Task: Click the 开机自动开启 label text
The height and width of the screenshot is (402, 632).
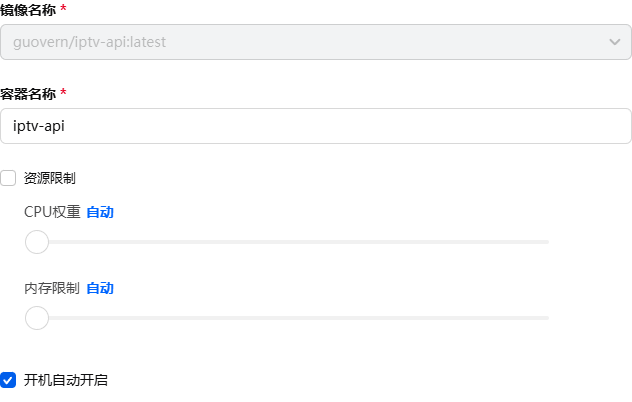Action: point(66,380)
